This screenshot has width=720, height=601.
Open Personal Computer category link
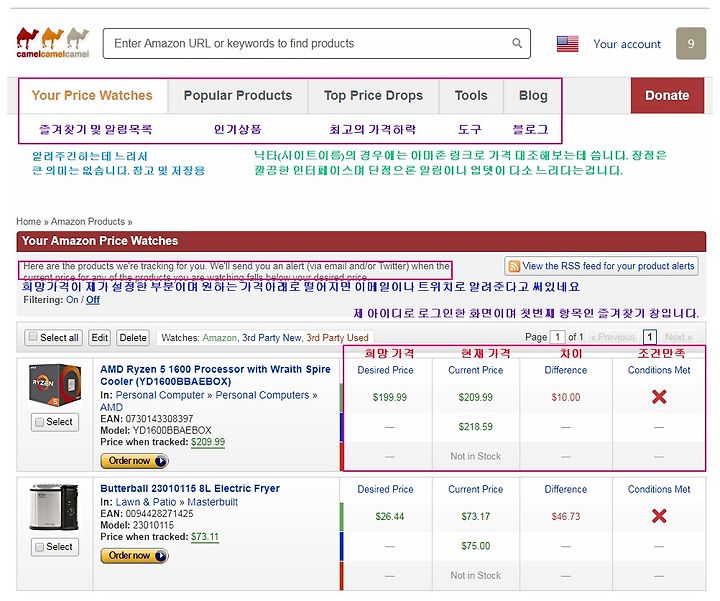point(160,395)
